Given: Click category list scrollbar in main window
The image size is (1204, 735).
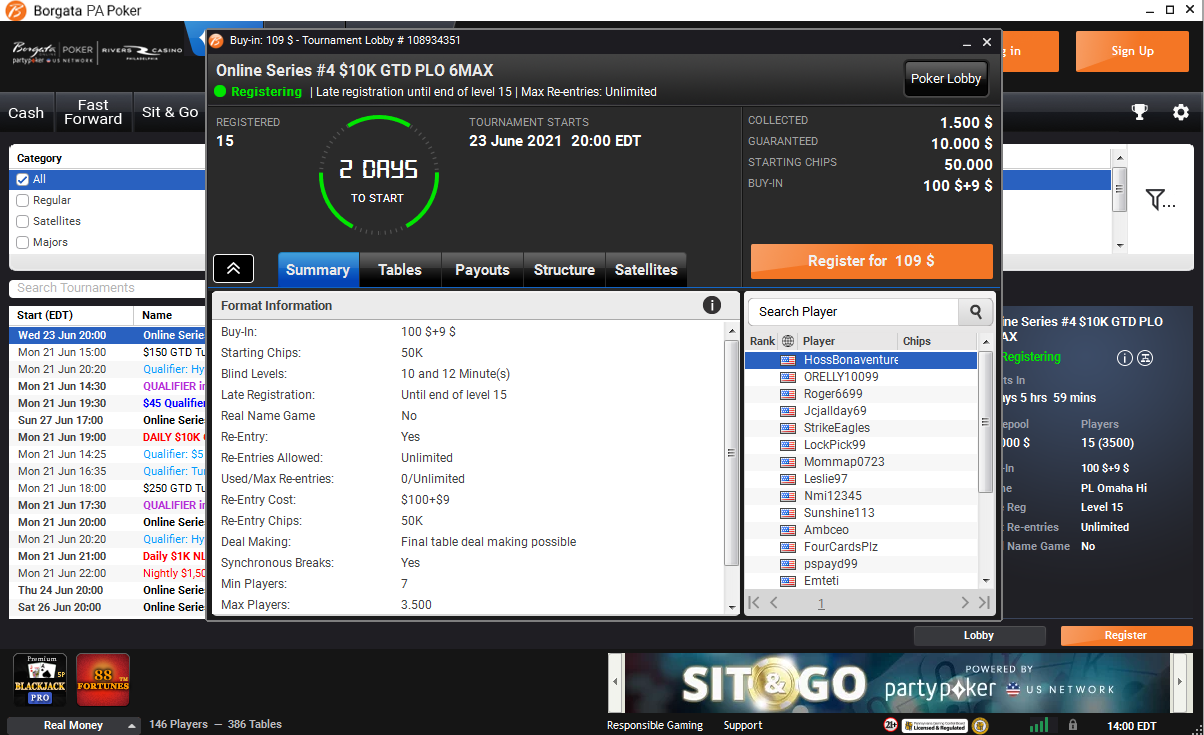Looking at the screenshot, I should pyautogui.click(x=1120, y=200).
